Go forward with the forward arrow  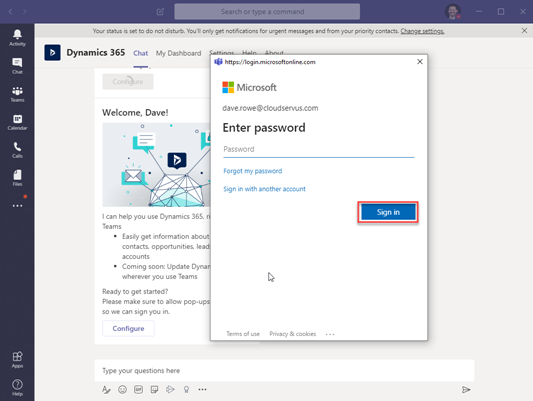pyautogui.click(x=24, y=12)
